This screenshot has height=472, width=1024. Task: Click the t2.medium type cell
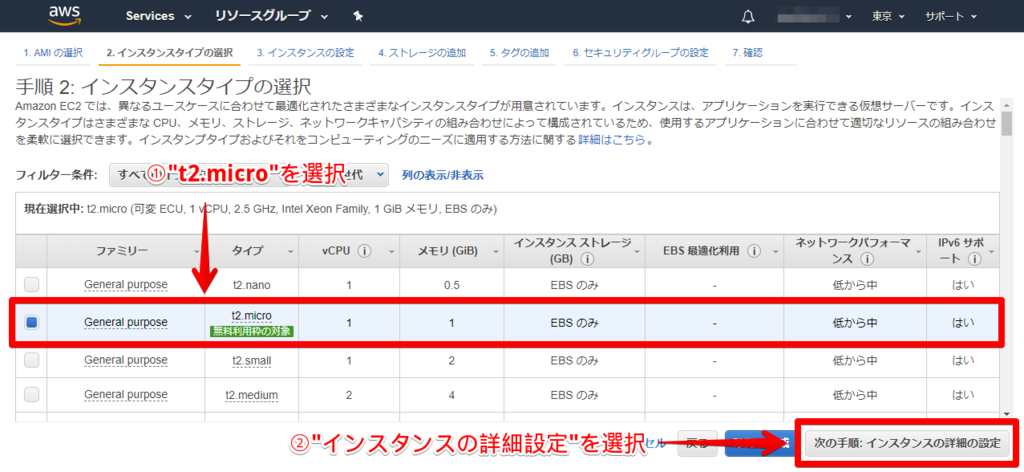(251, 394)
